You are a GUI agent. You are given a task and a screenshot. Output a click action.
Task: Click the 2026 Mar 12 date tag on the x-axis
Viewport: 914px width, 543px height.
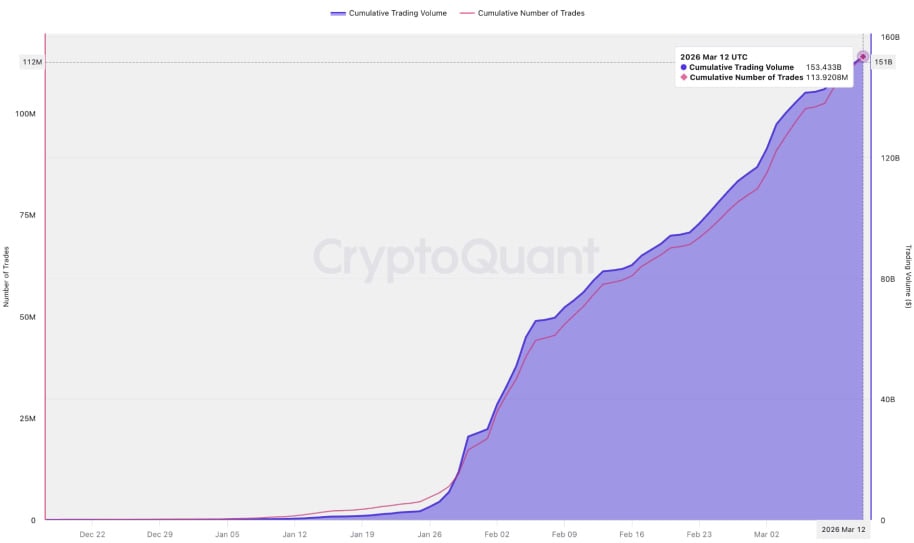843,529
